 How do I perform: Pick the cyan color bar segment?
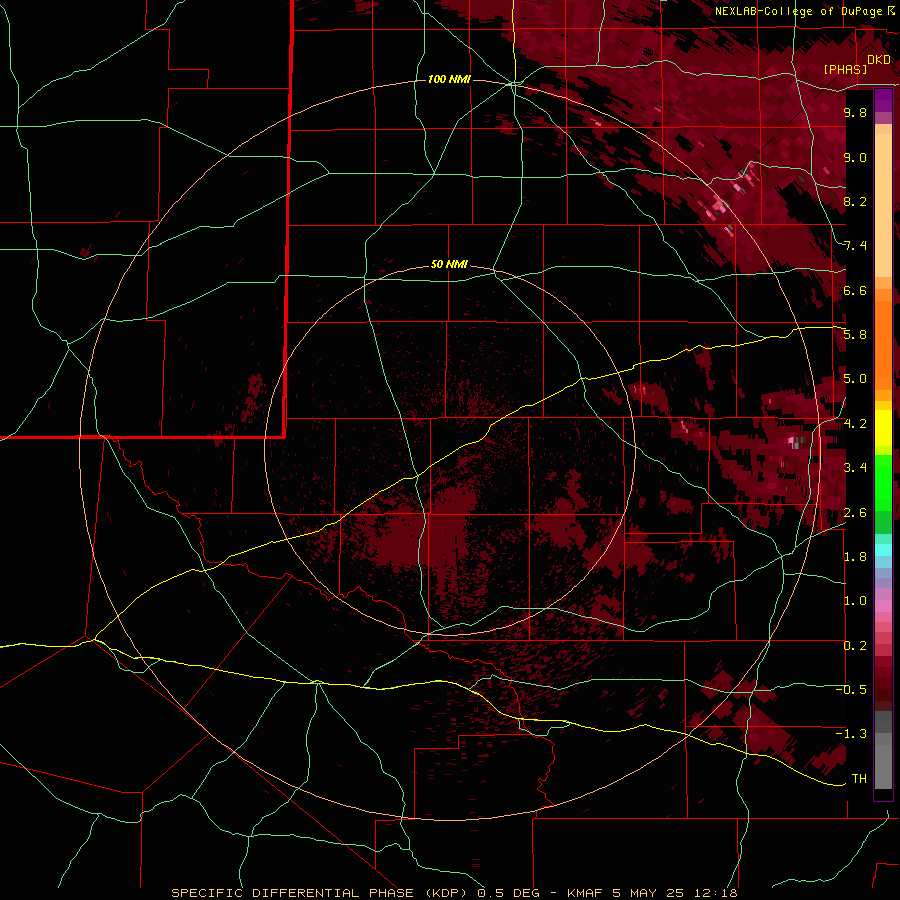[883, 550]
